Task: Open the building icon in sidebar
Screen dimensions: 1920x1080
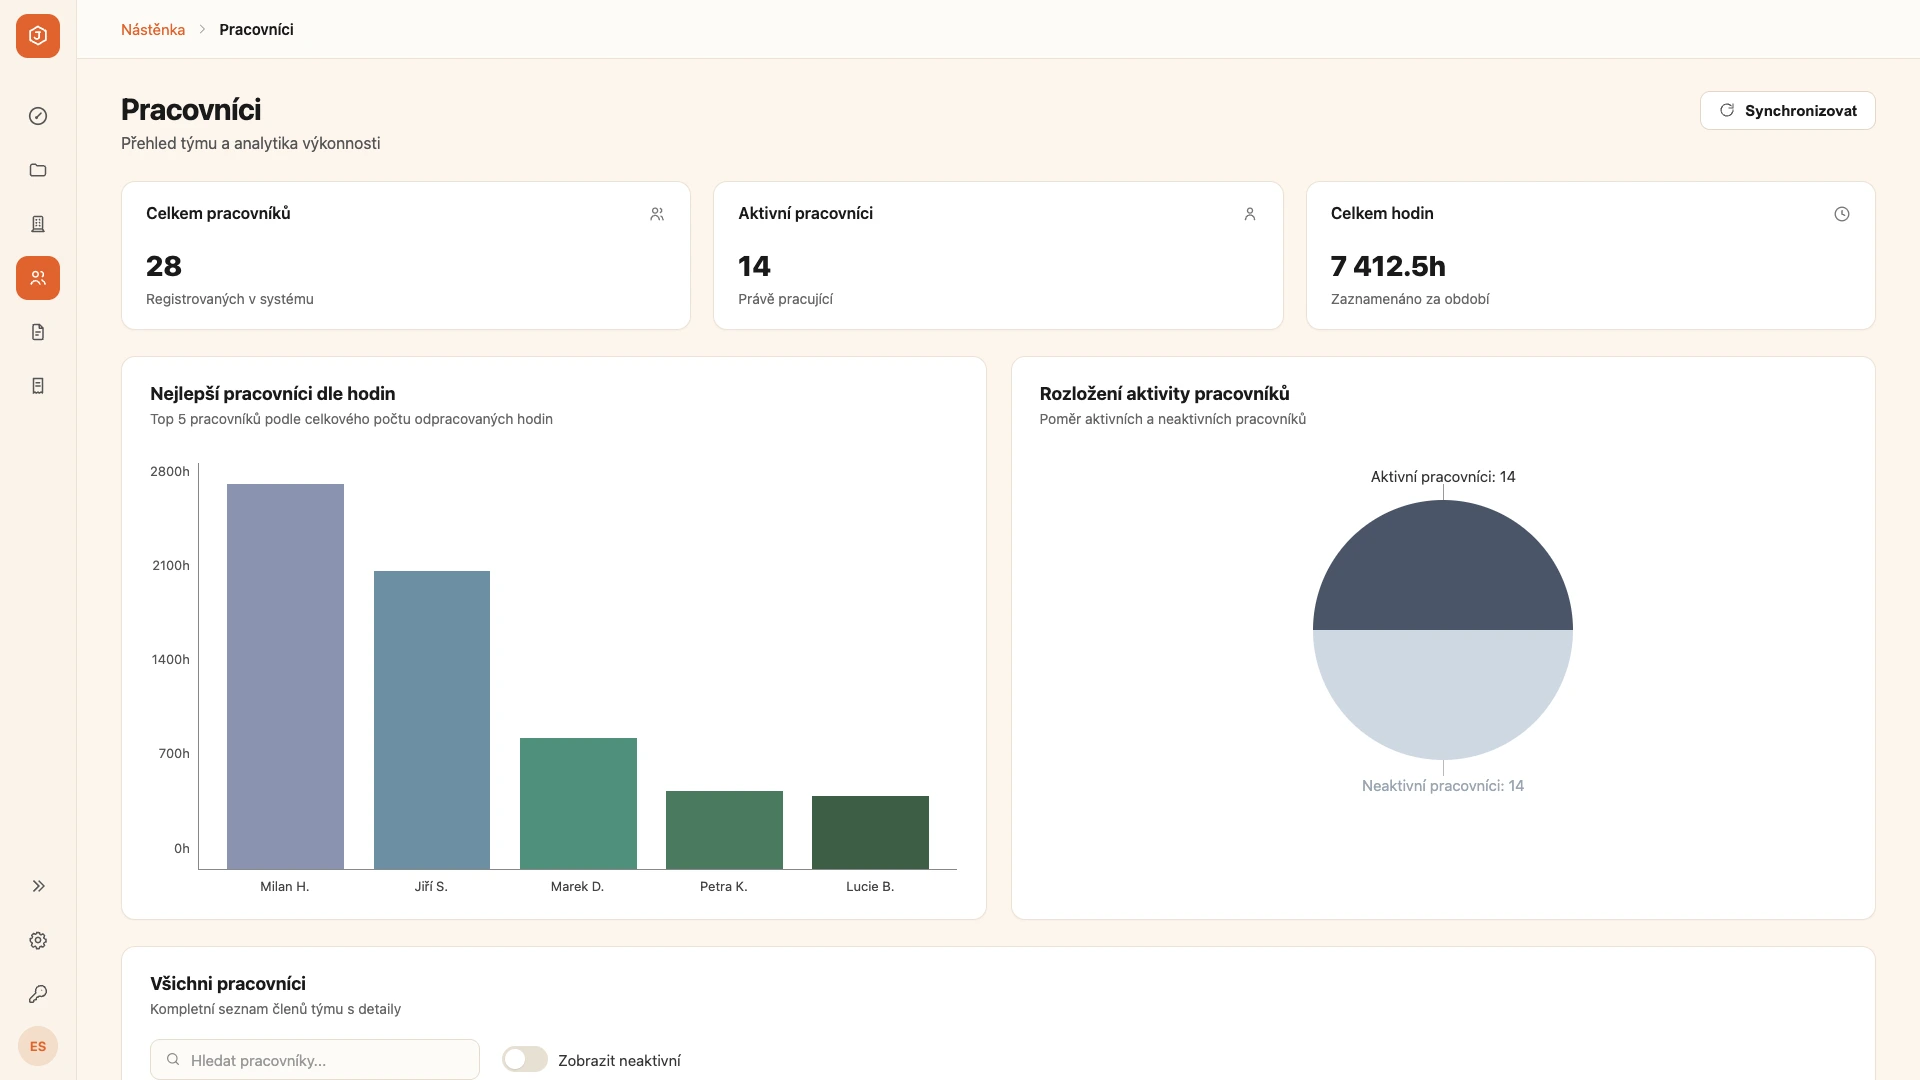Action: point(38,224)
